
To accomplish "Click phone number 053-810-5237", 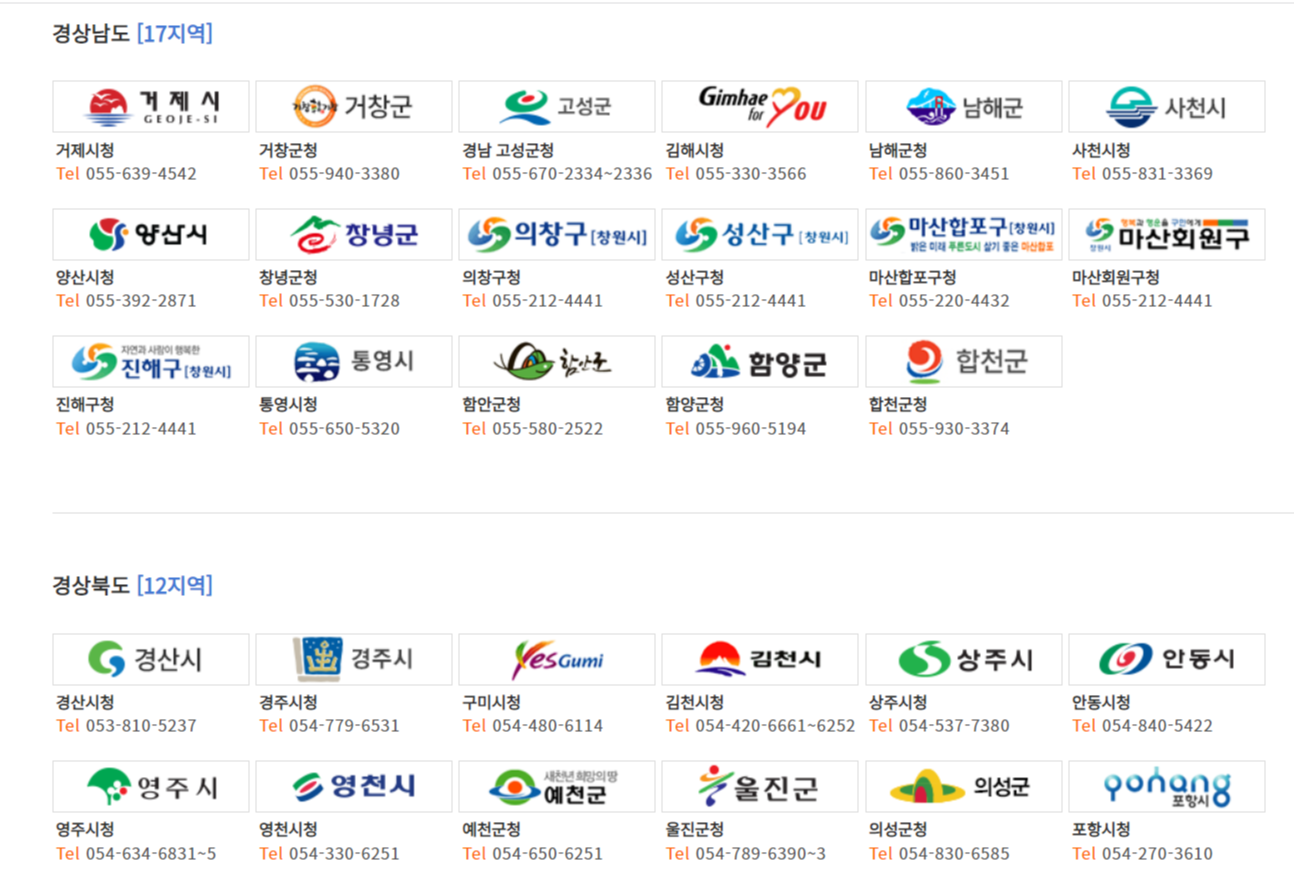I will click(x=141, y=726).
